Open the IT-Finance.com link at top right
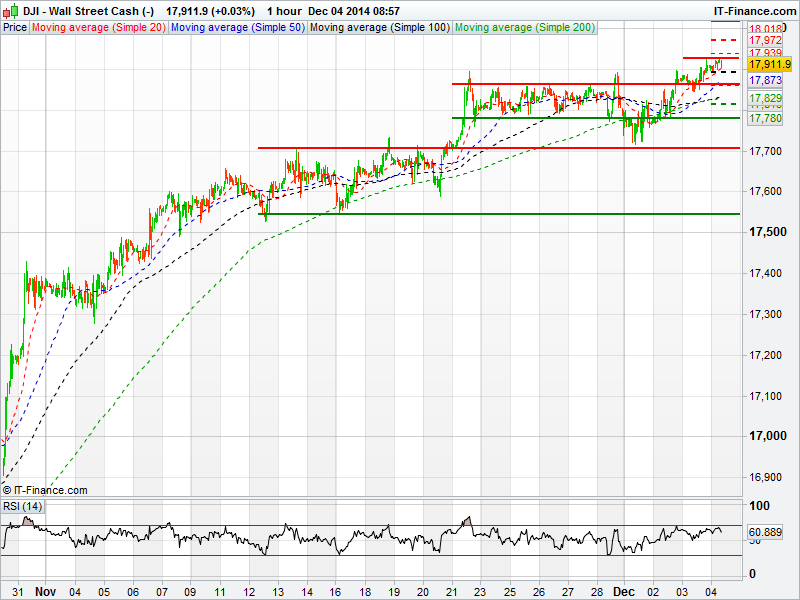Viewport: 800px width, 600px height. coord(754,11)
